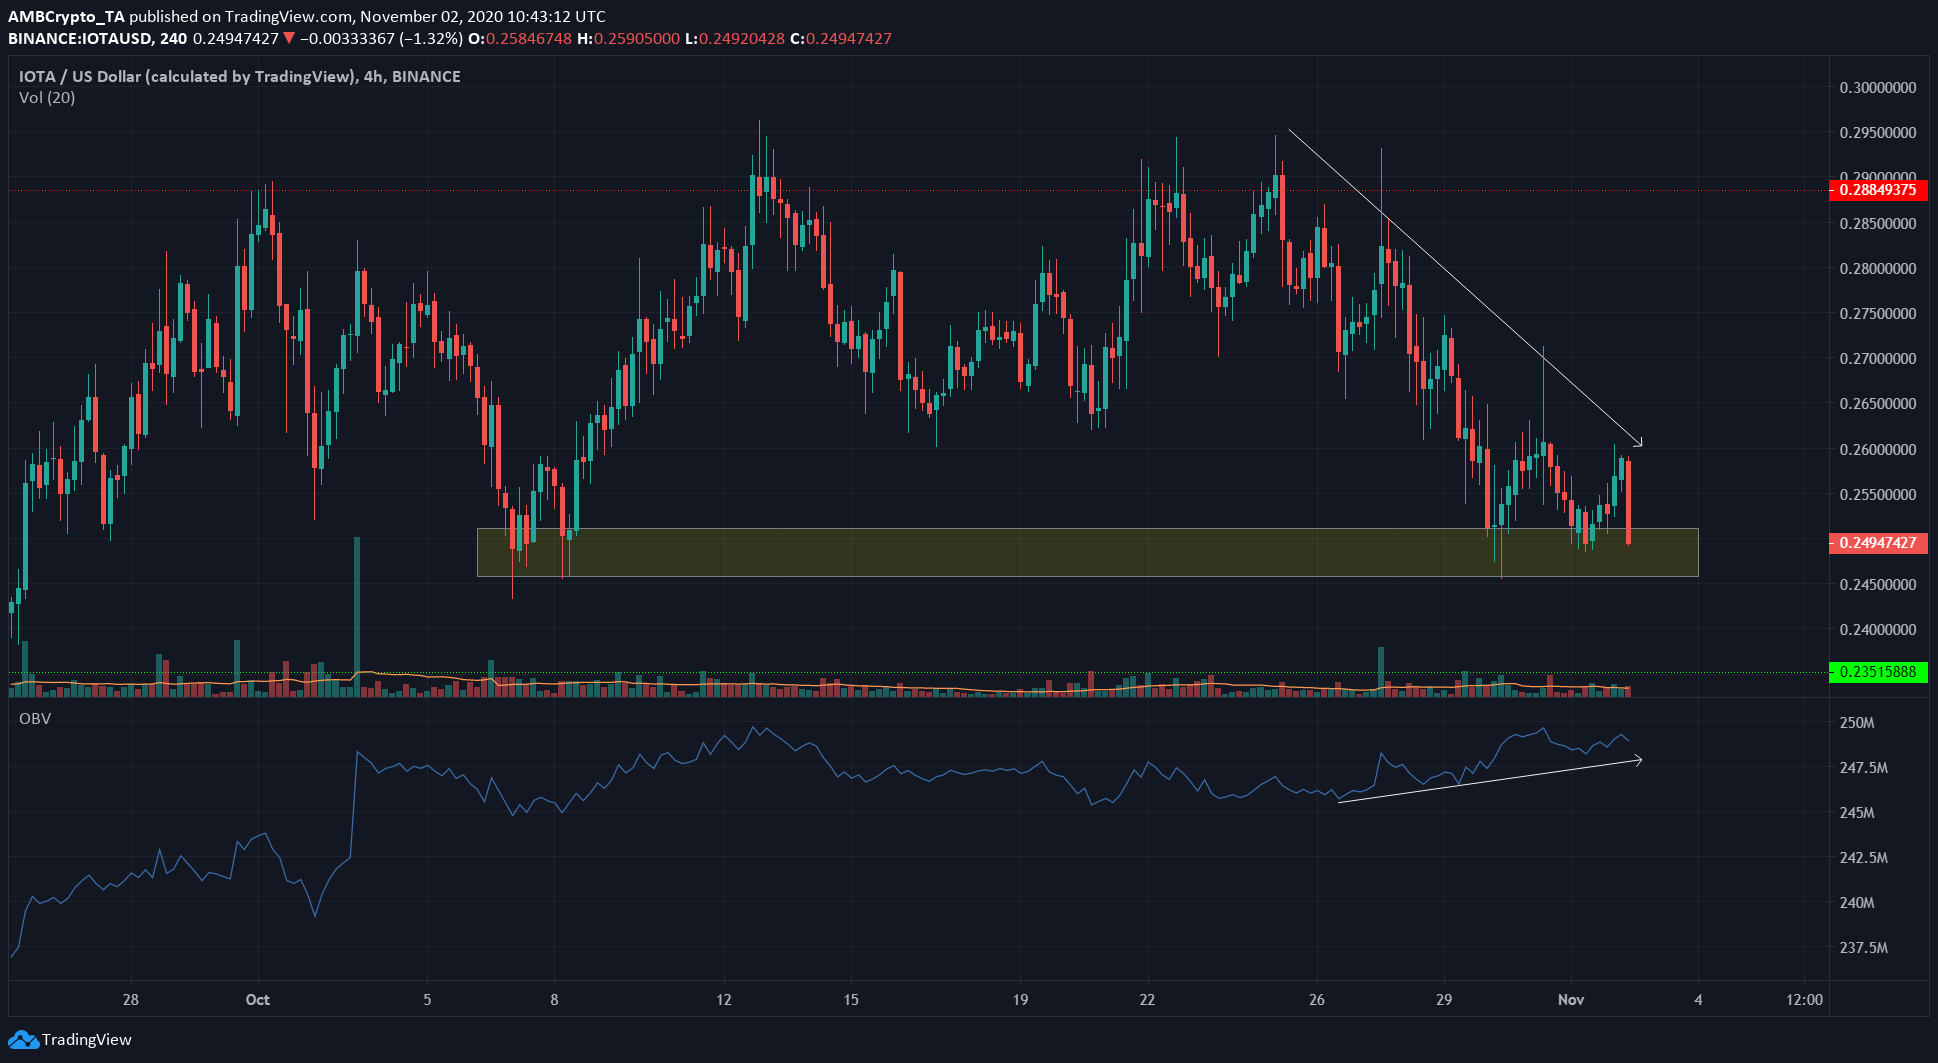Click the OBV indicator label
Viewport: 1938px width, 1063px height.
(35, 719)
